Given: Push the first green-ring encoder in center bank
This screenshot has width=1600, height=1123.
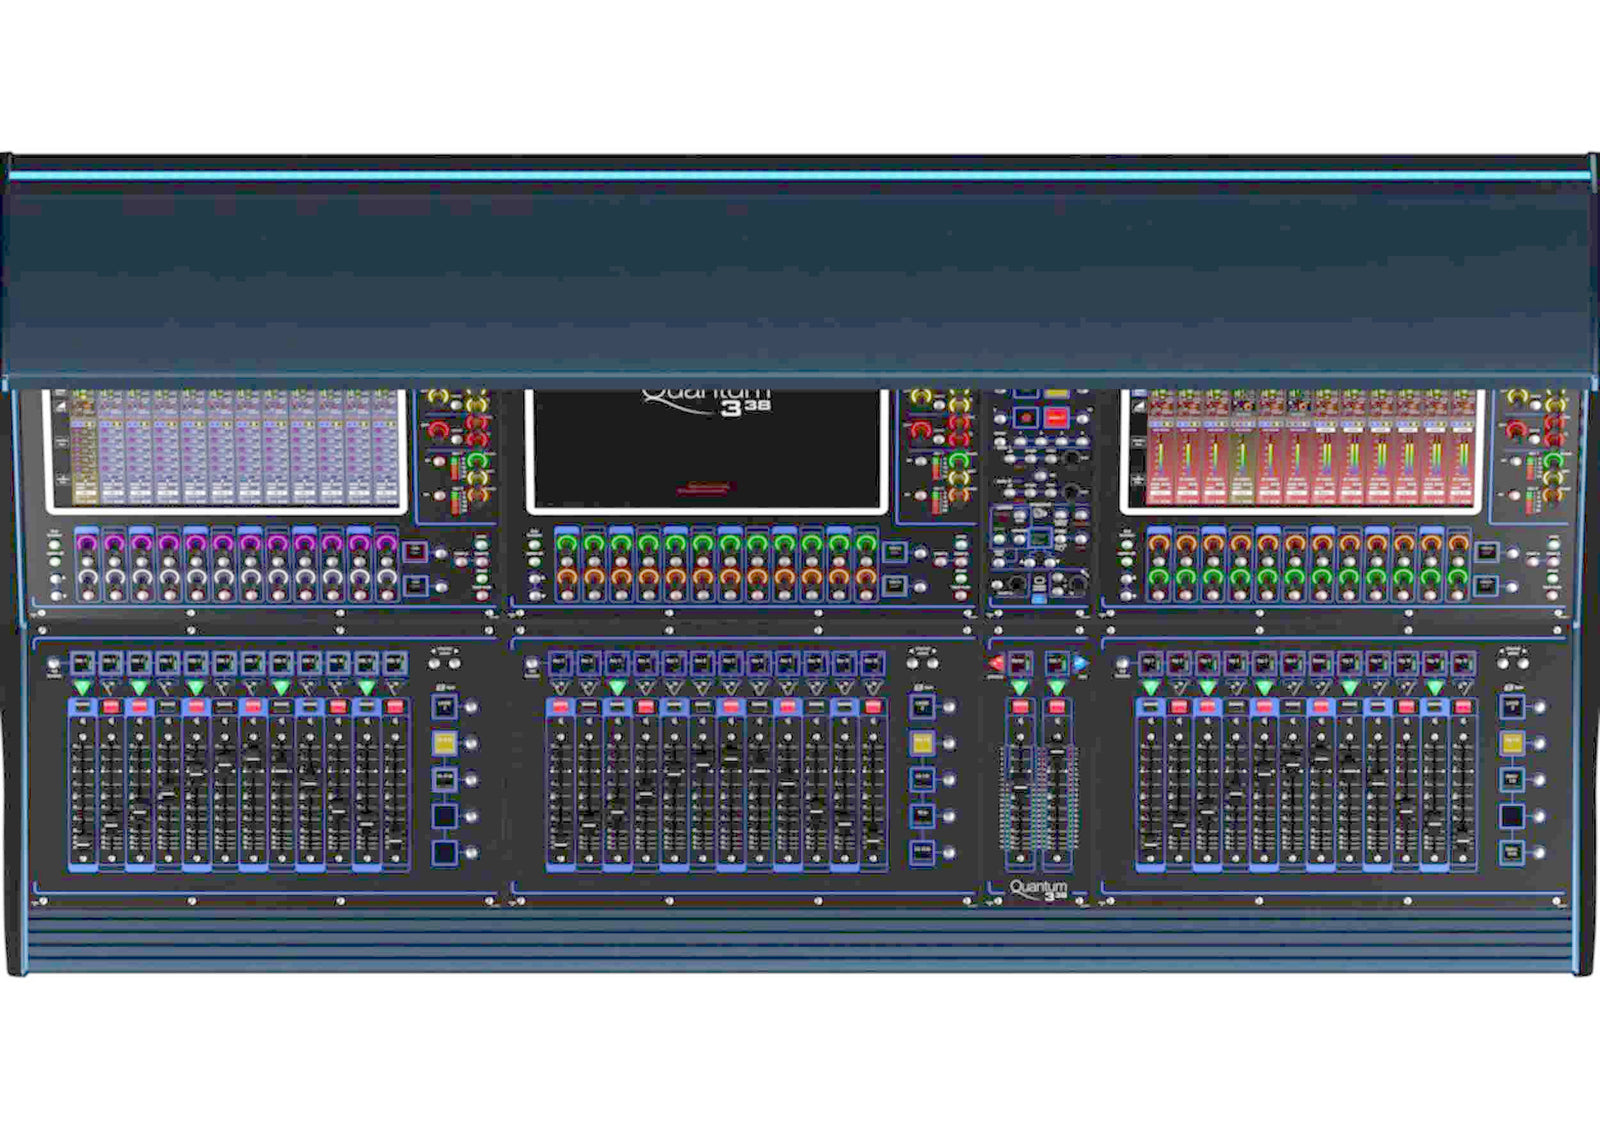Looking at the screenshot, I should coord(567,543).
